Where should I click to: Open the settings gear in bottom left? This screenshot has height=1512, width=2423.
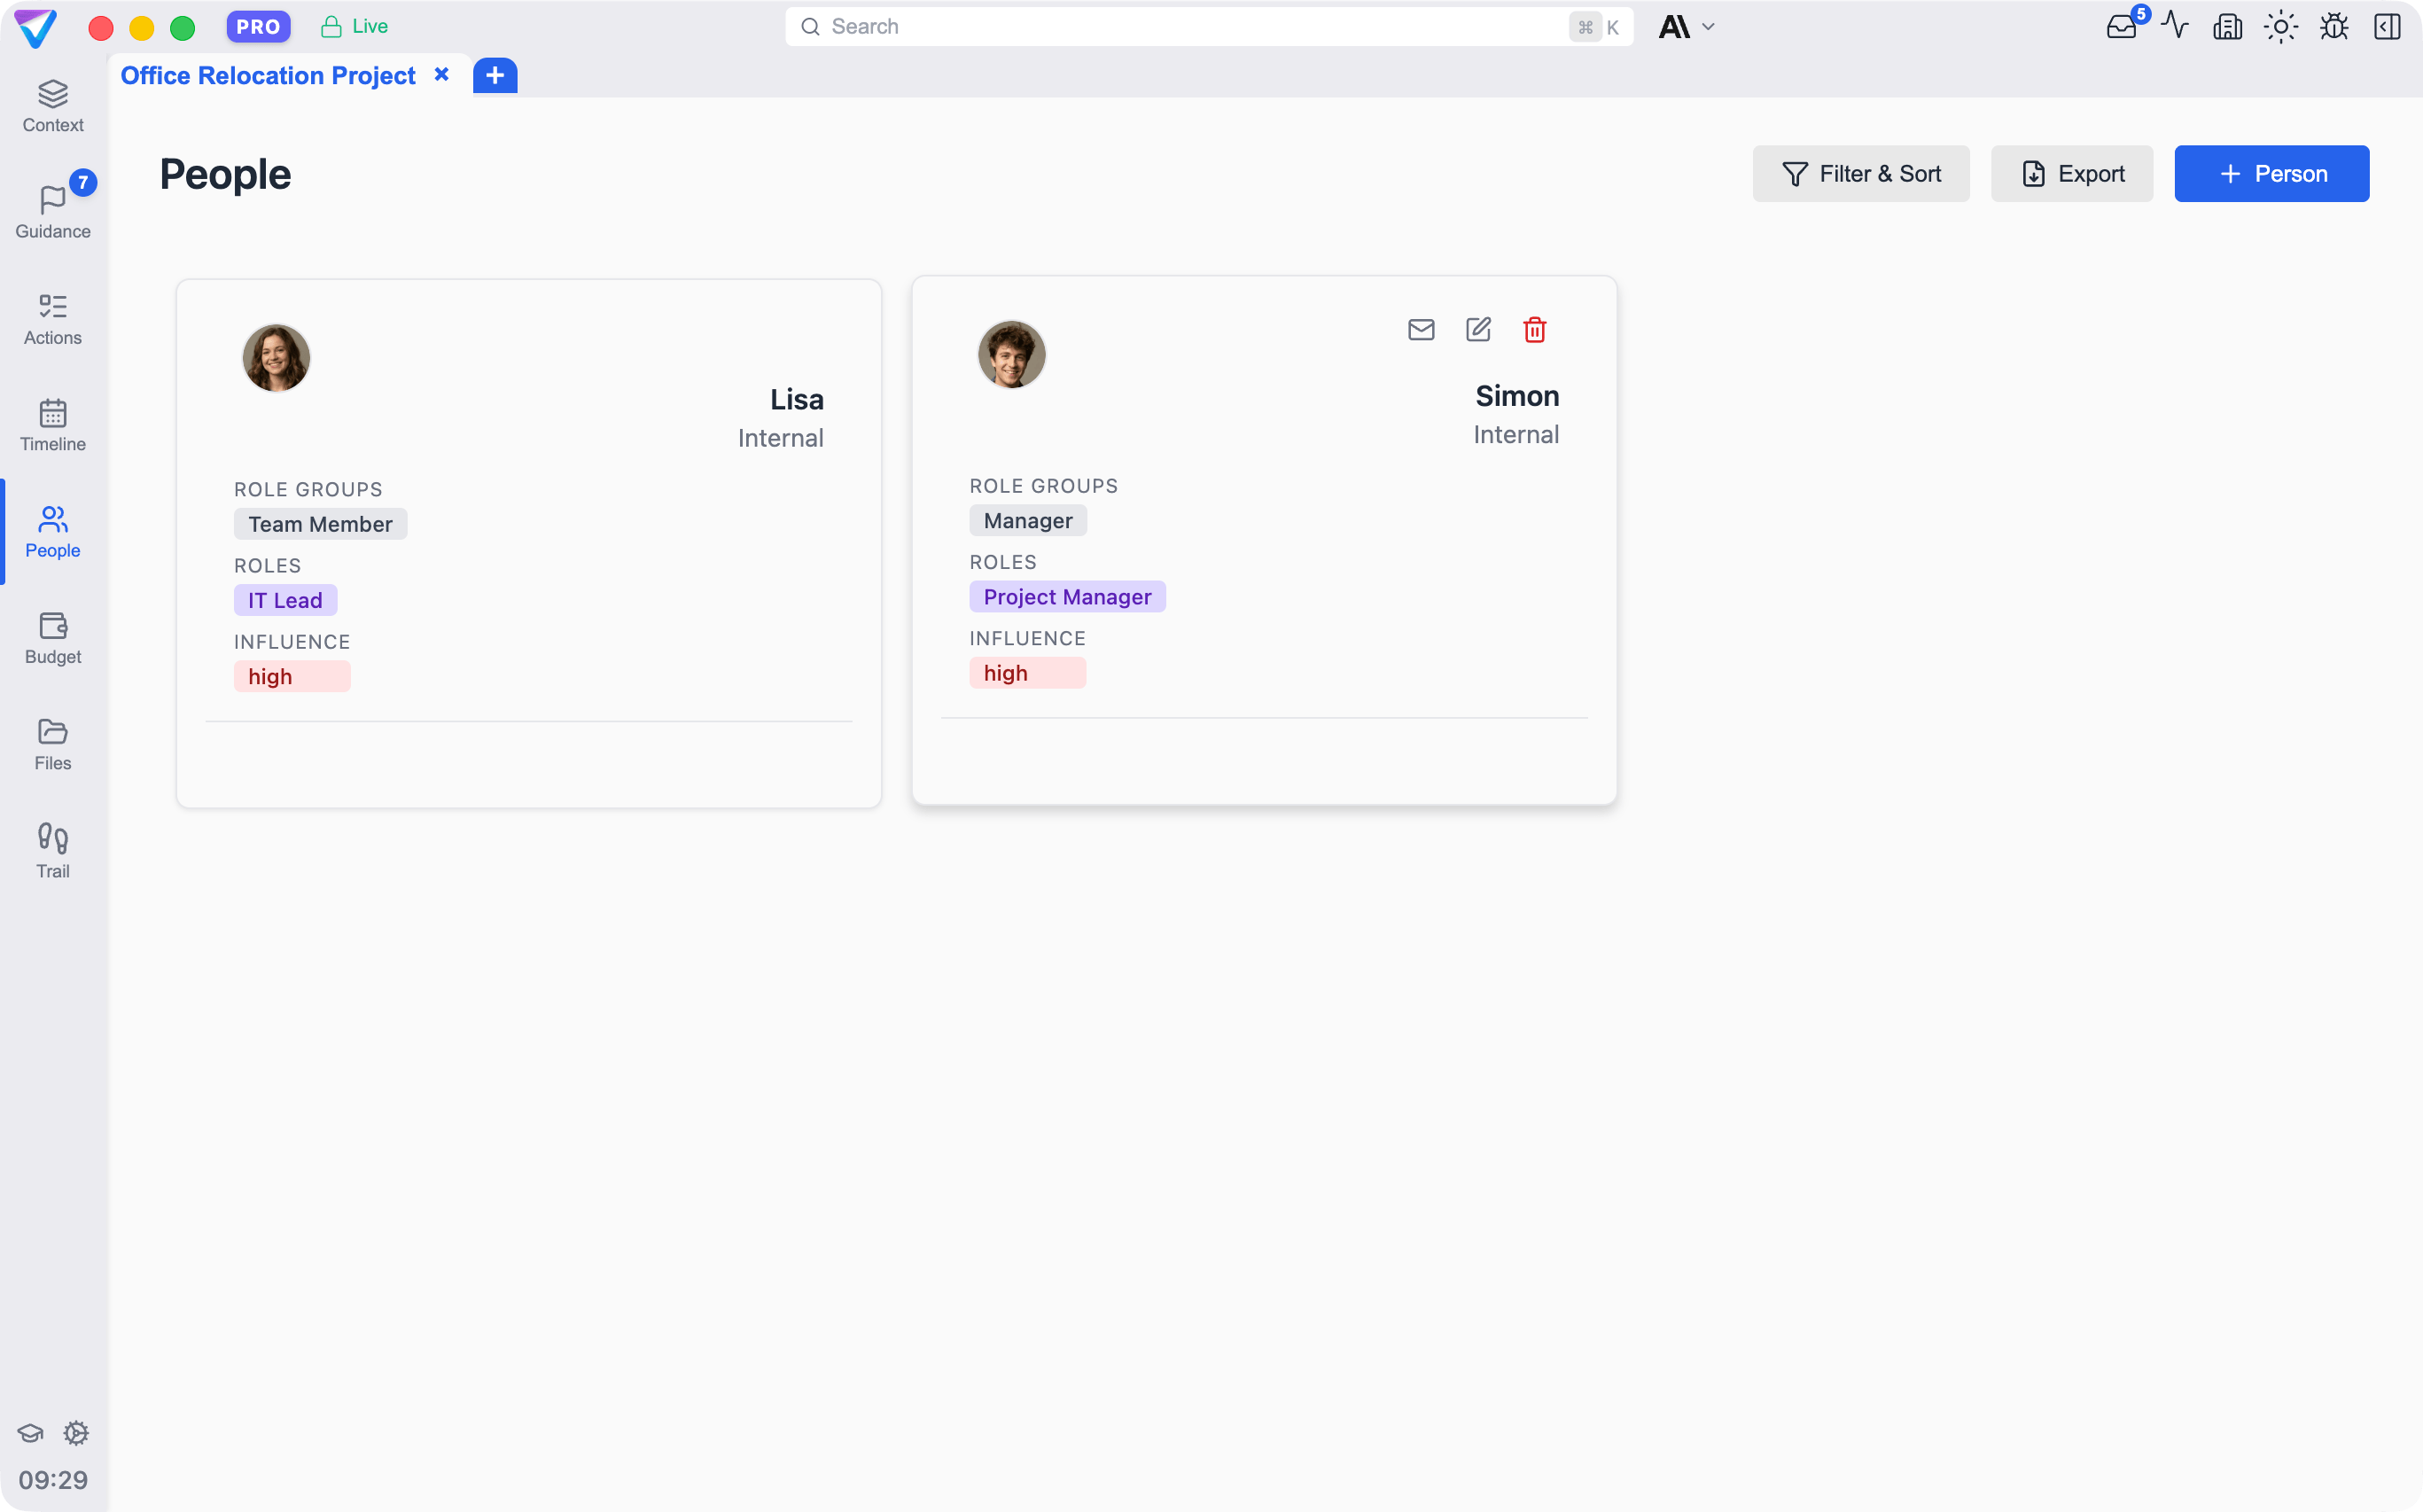point(76,1432)
